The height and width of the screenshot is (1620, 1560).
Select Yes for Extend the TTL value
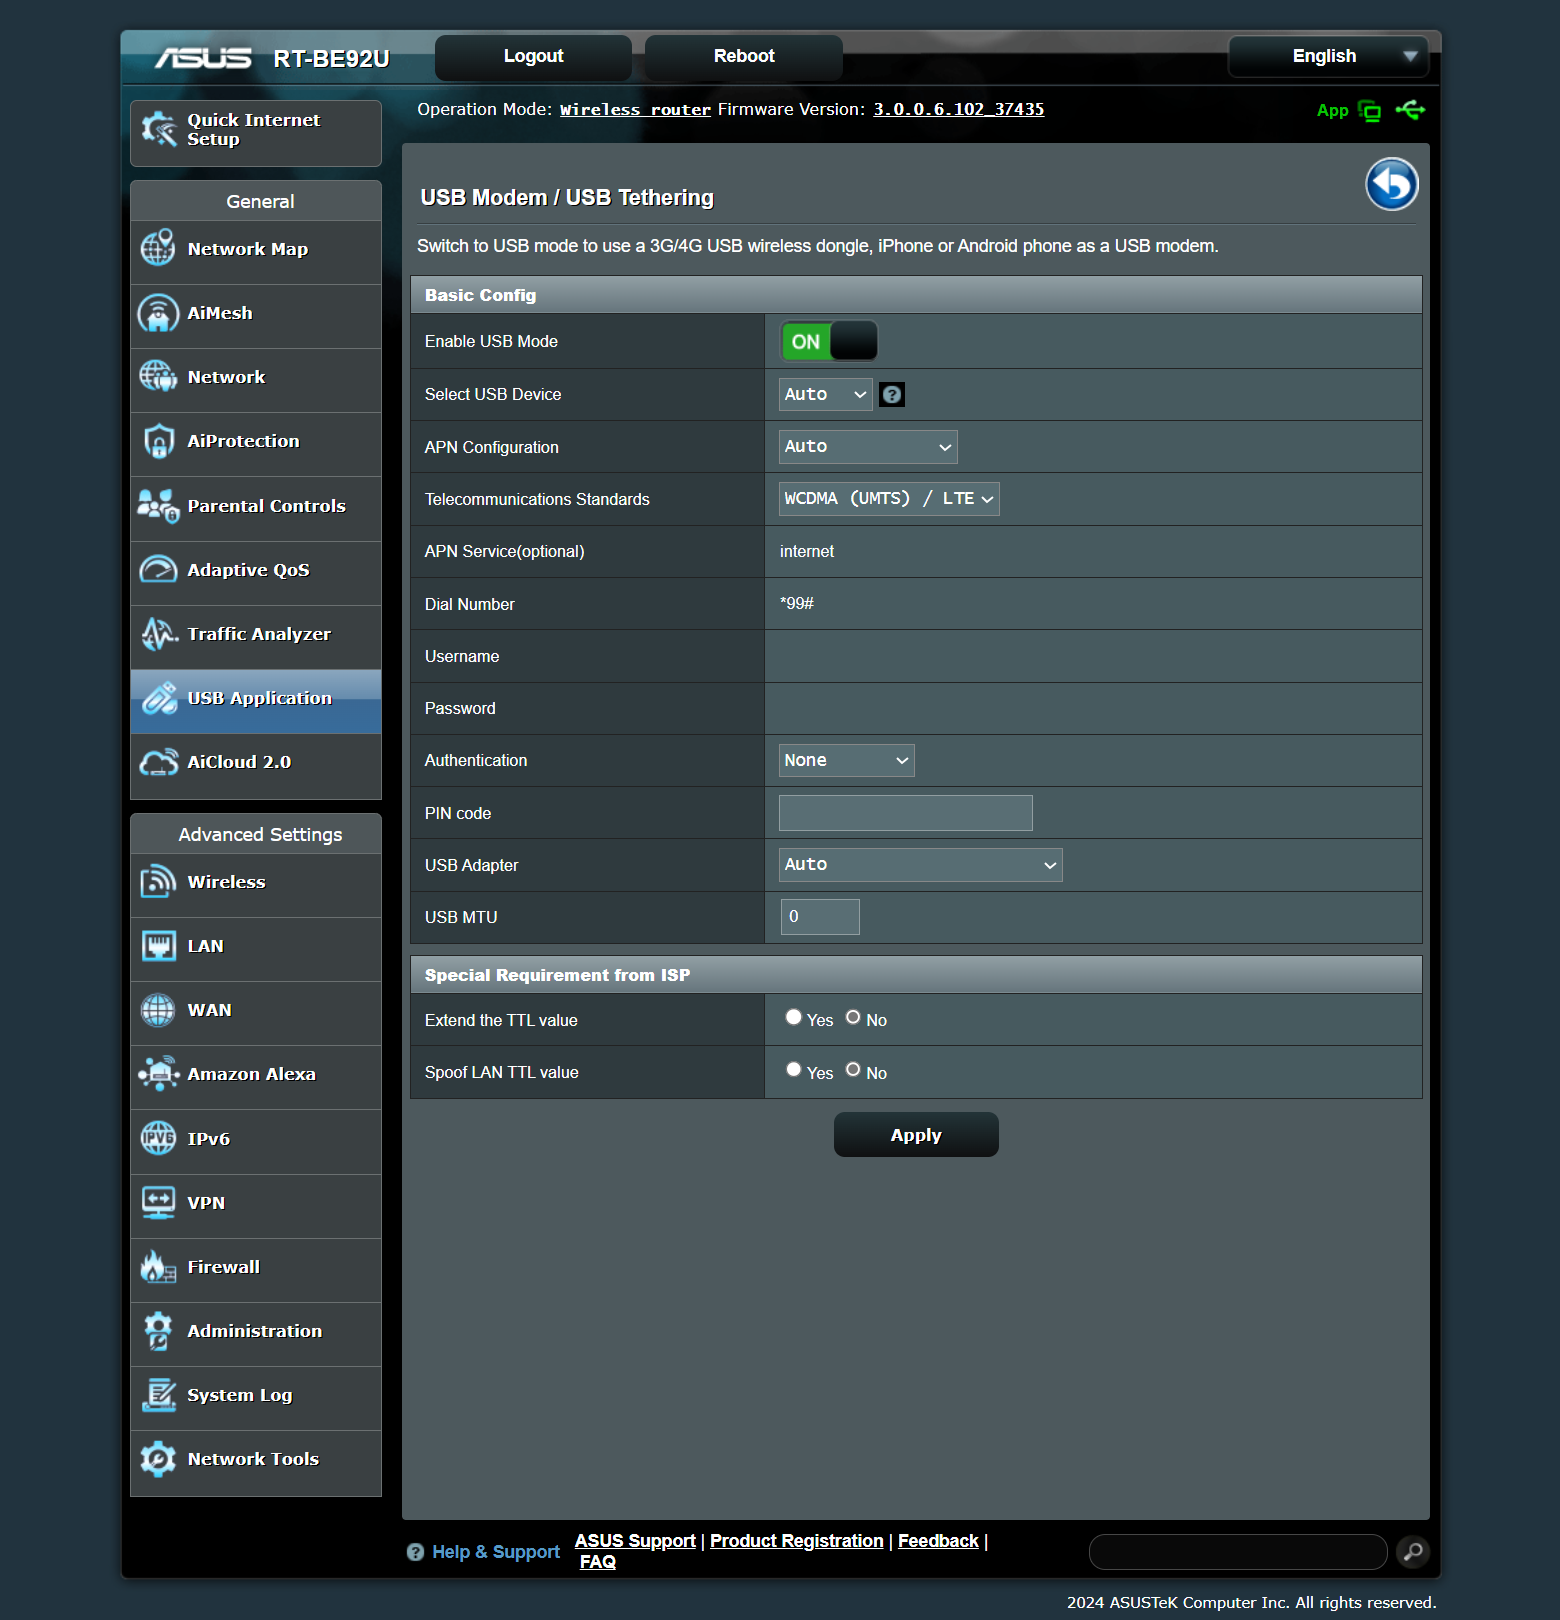(x=794, y=1017)
